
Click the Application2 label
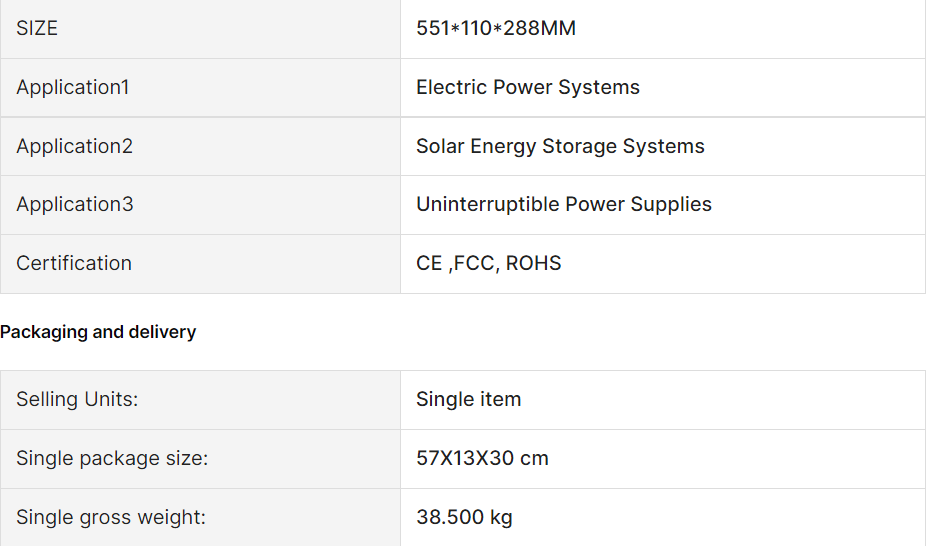click(x=74, y=146)
